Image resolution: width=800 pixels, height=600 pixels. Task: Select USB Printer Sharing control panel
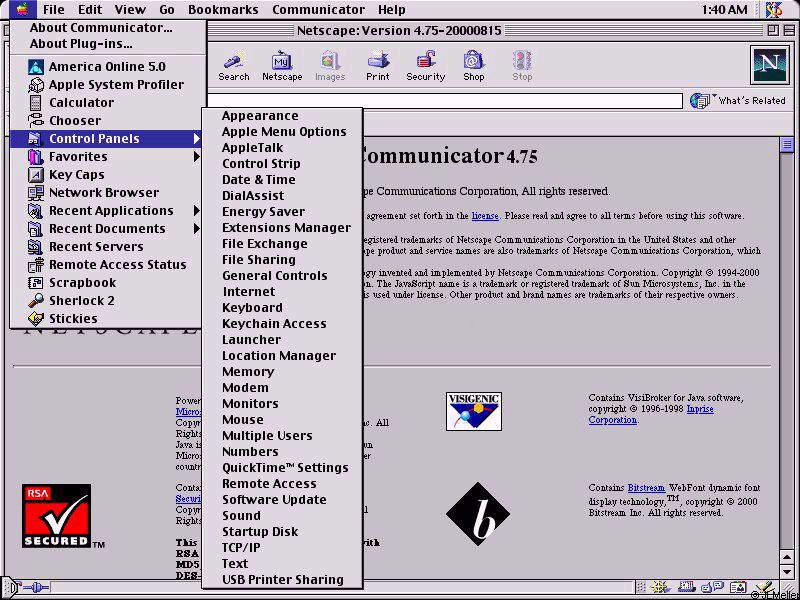coord(282,580)
